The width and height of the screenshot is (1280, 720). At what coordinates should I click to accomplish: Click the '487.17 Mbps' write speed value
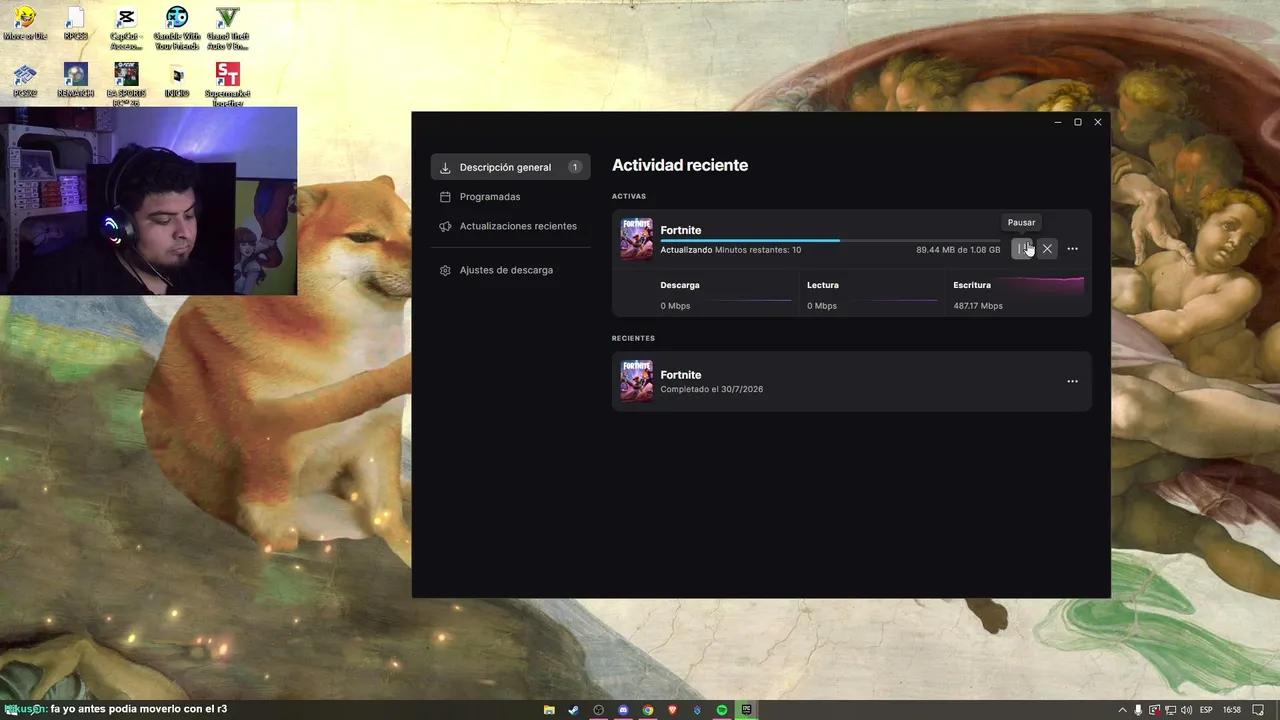tap(978, 306)
